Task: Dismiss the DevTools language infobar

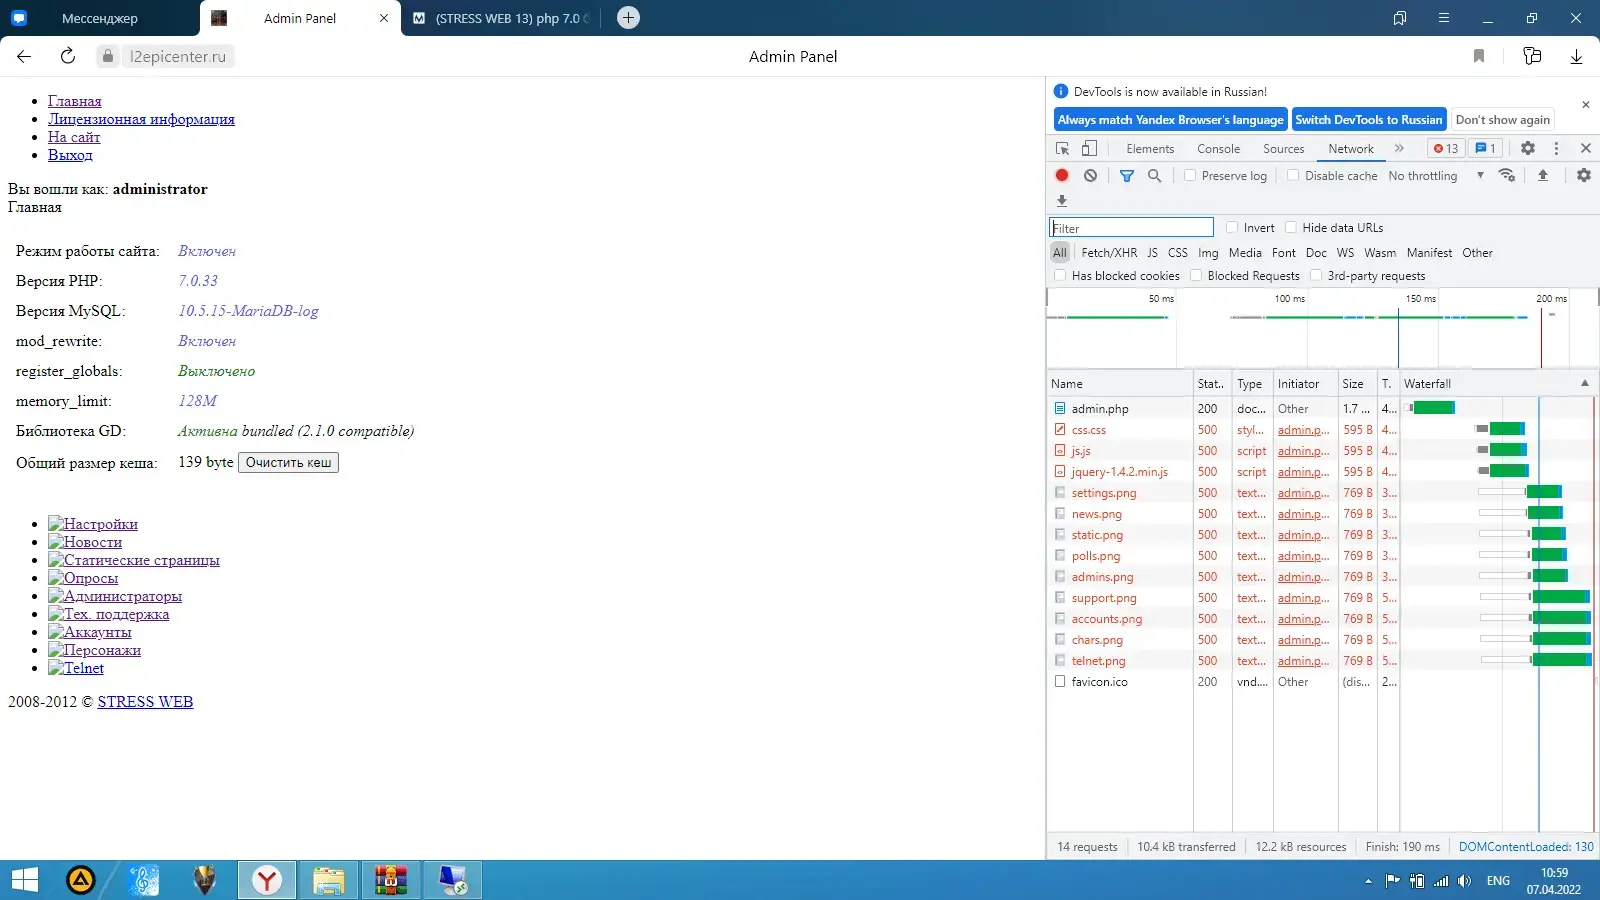Action: pyautogui.click(x=1585, y=105)
